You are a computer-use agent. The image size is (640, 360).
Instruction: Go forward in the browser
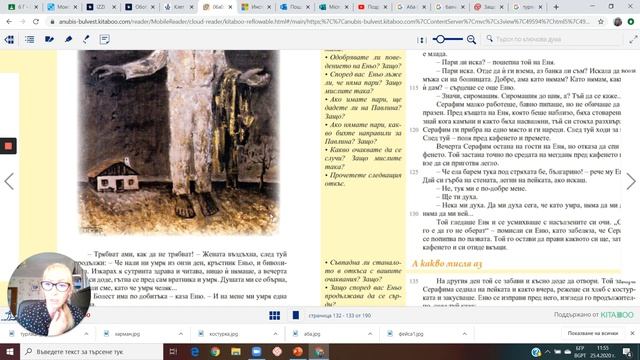click(22, 22)
